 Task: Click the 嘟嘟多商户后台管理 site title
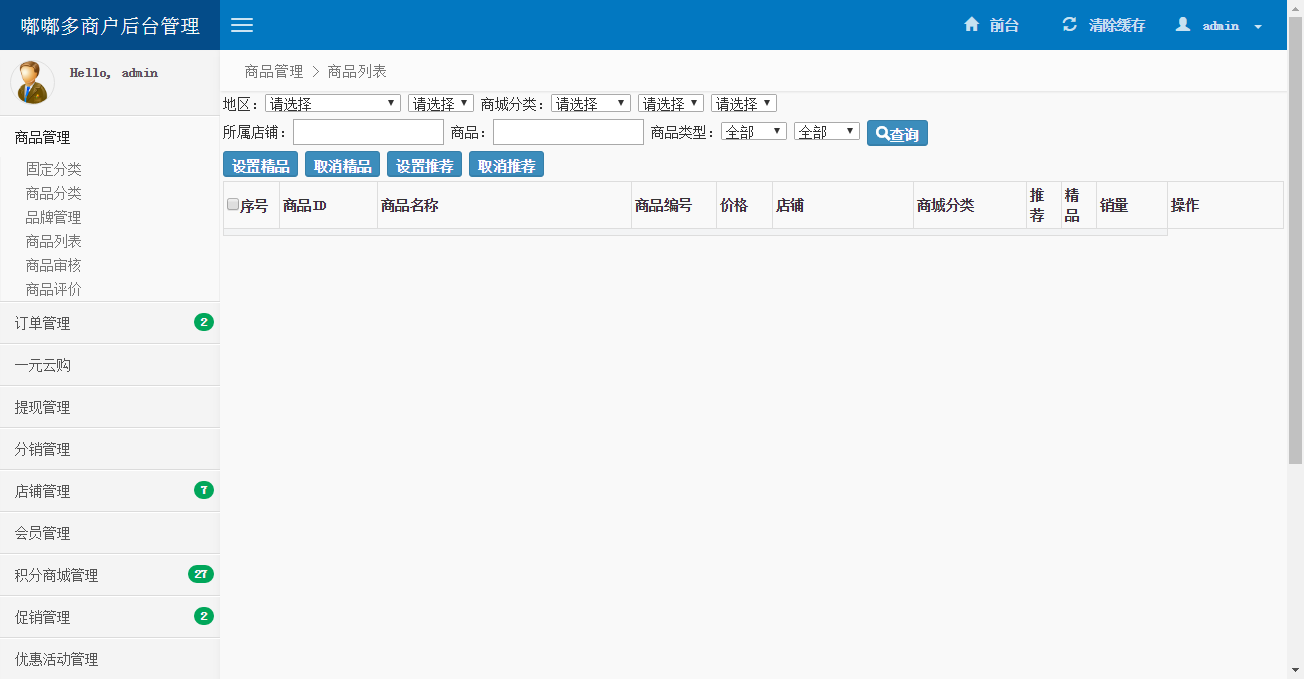click(x=110, y=26)
